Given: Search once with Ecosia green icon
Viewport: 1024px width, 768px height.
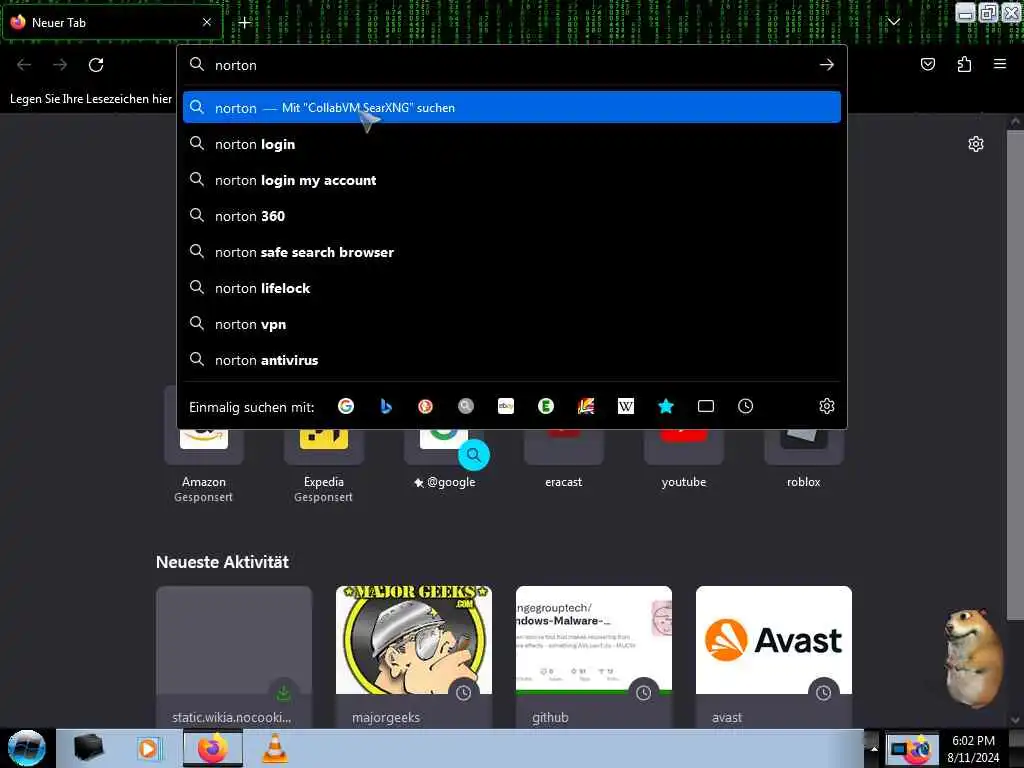Looking at the screenshot, I should [545, 406].
